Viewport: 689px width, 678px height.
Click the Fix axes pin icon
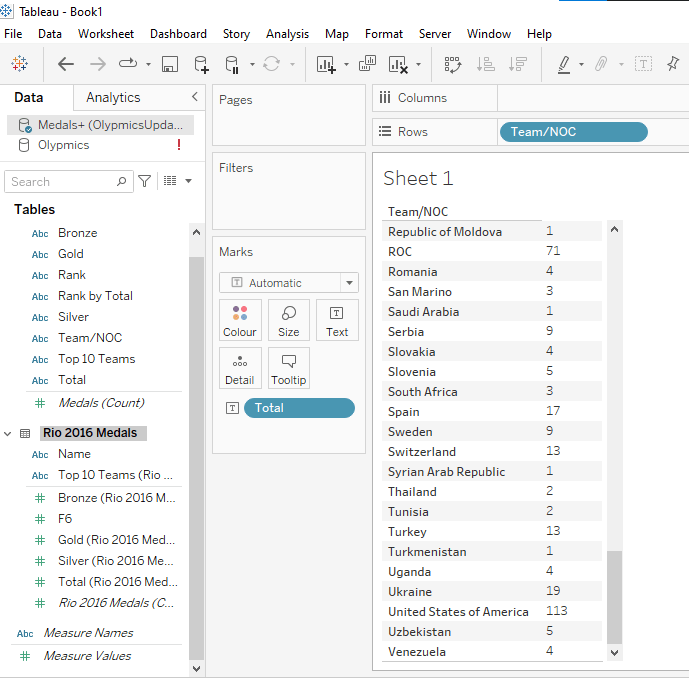[673, 64]
